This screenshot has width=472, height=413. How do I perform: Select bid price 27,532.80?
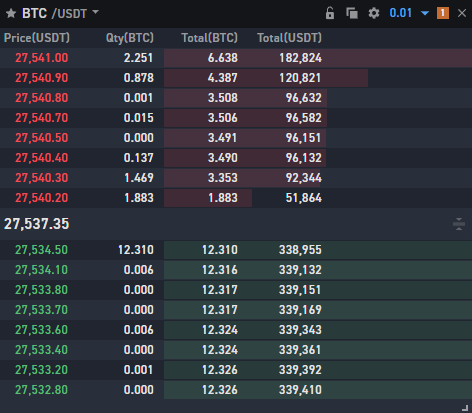point(42,390)
